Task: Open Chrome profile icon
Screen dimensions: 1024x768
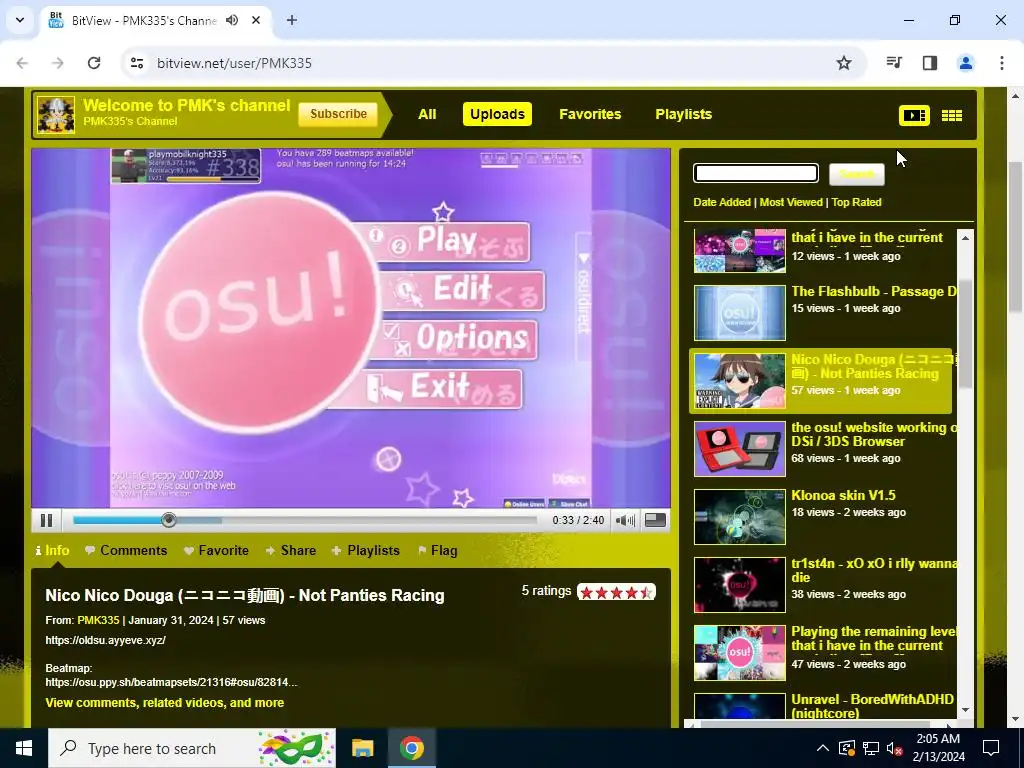Action: coord(966,63)
